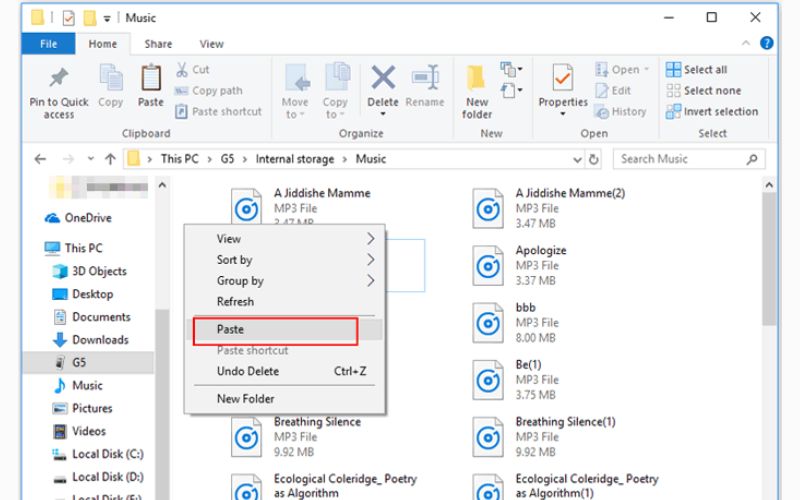The image size is (800, 500).
Task: Open Properties from the ribbon
Action: coord(563,80)
